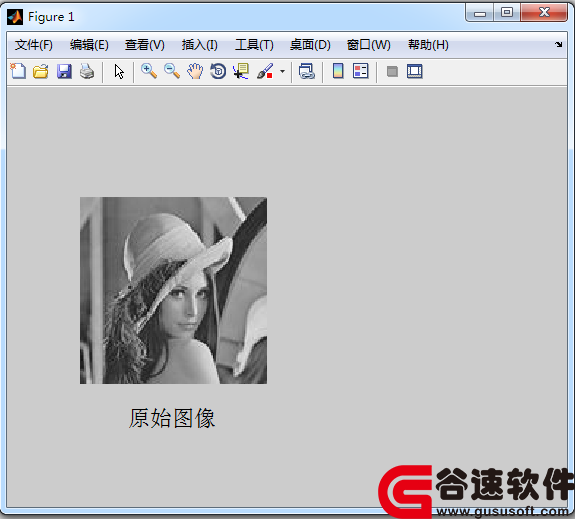Image resolution: width=575 pixels, height=519 pixels.
Task: Toggle the Insert Legend button
Action: pos(360,71)
